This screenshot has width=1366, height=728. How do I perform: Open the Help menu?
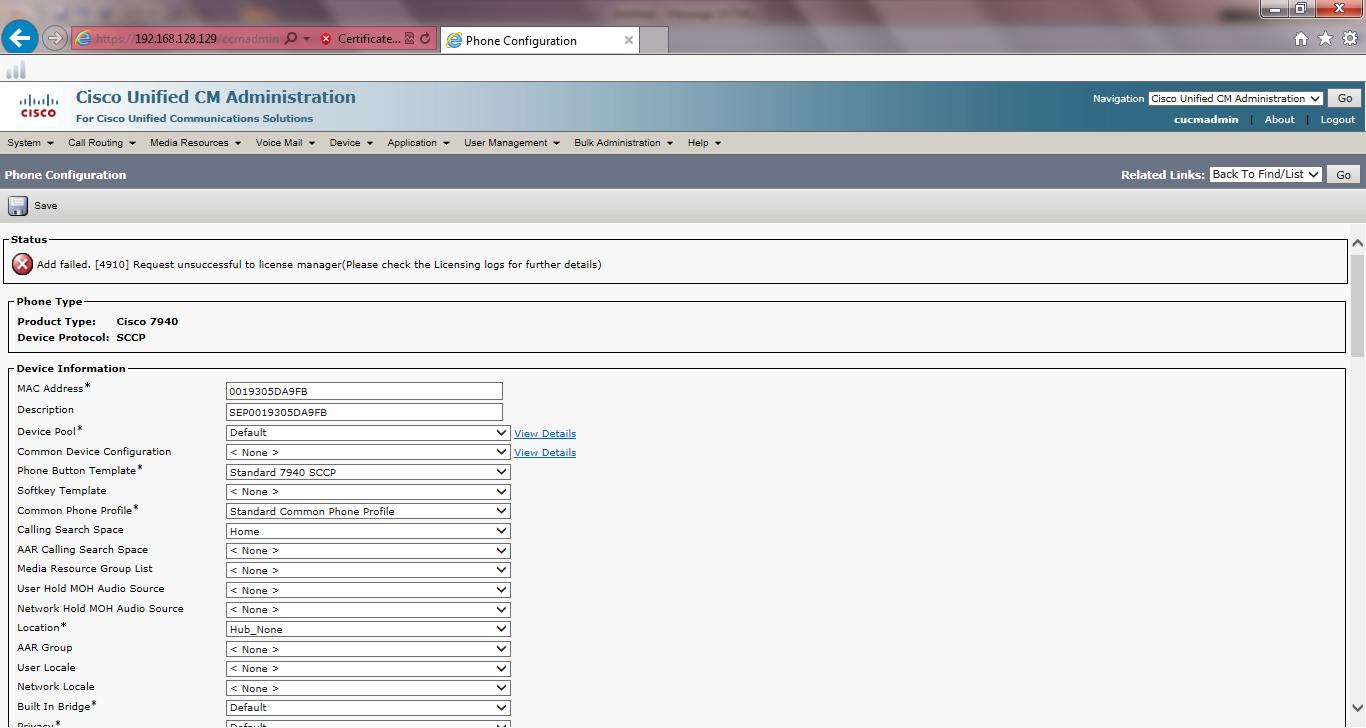click(x=704, y=143)
